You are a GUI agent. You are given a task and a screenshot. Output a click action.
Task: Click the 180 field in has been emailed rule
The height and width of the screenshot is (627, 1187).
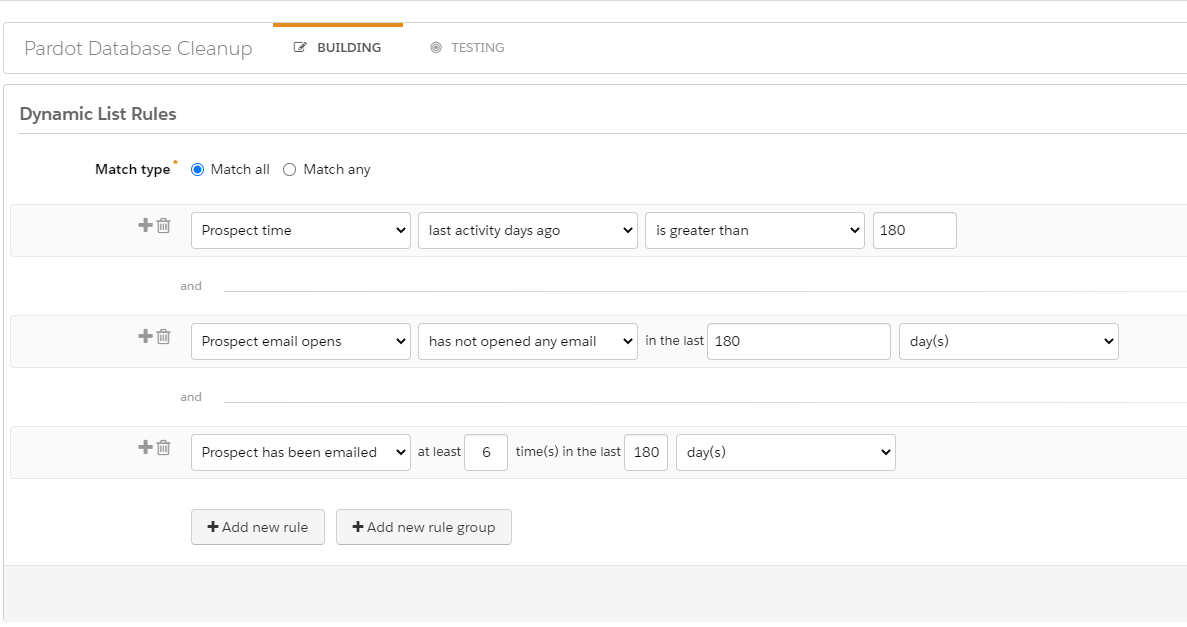click(646, 452)
